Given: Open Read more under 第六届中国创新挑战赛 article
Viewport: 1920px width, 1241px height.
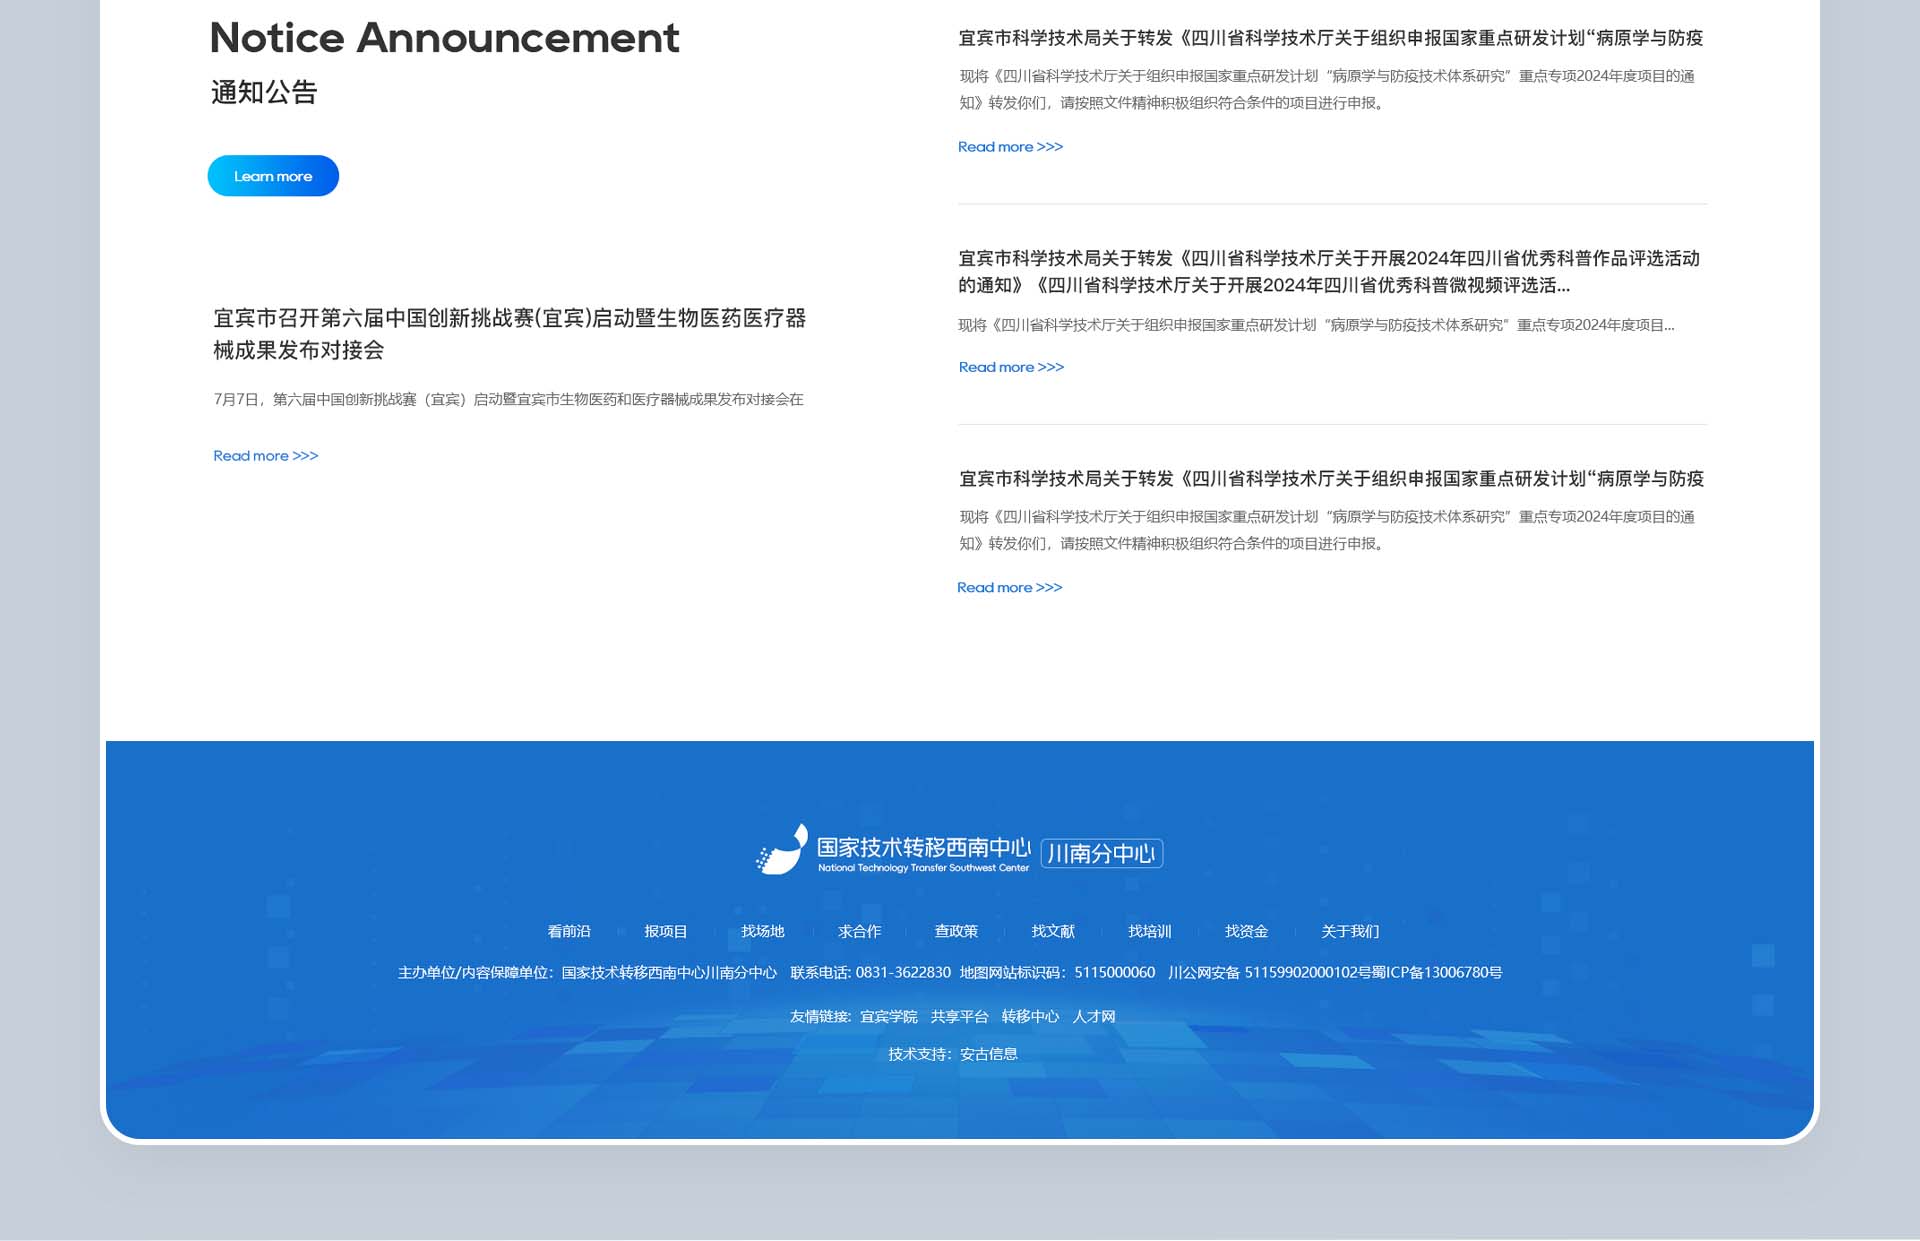Looking at the screenshot, I should 265,456.
